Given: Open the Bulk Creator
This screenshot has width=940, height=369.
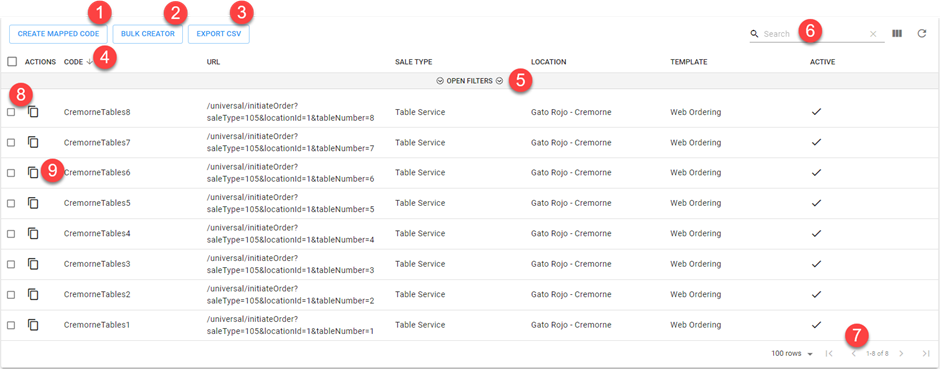Looking at the screenshot, I should pyautogui.click(x=147, y=34).
